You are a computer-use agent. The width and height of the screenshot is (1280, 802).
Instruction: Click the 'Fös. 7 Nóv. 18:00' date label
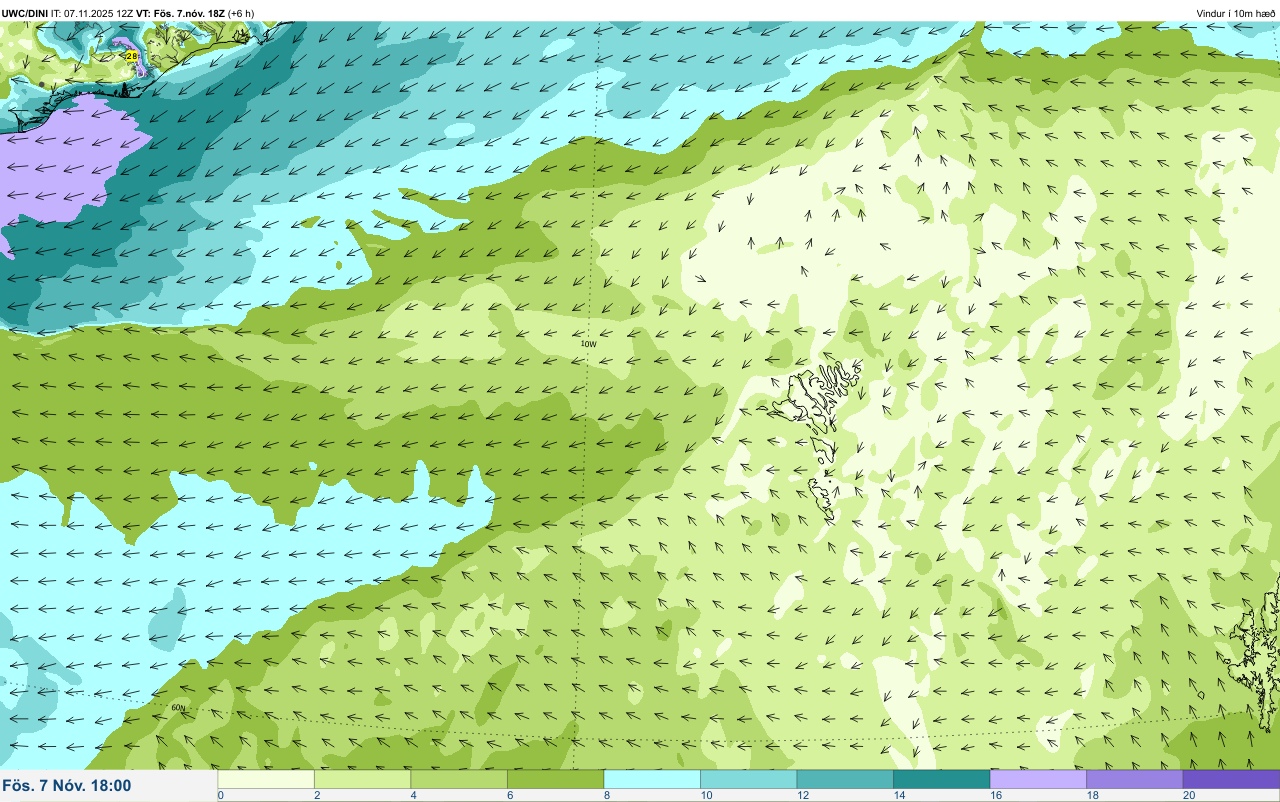coord(67,785)
